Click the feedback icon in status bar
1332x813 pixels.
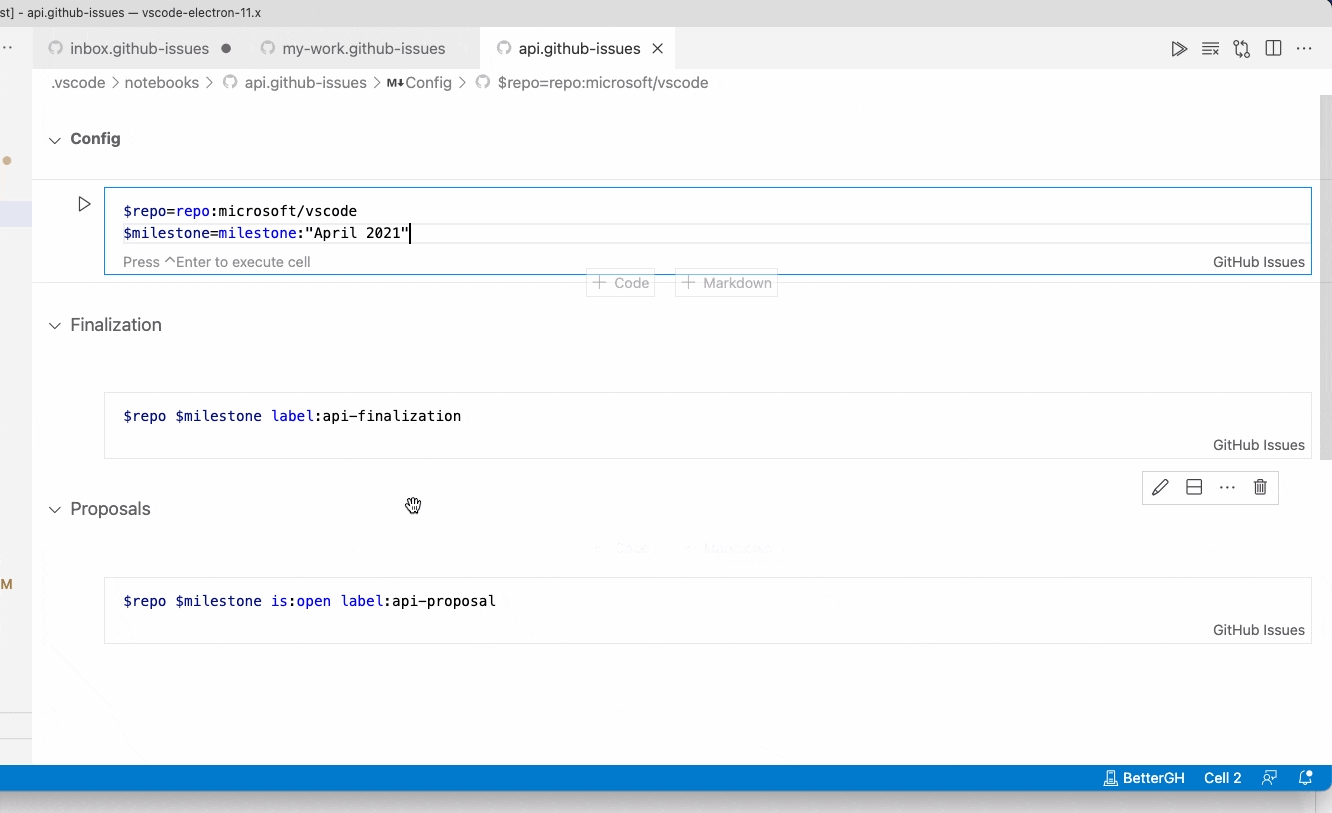1269,778
